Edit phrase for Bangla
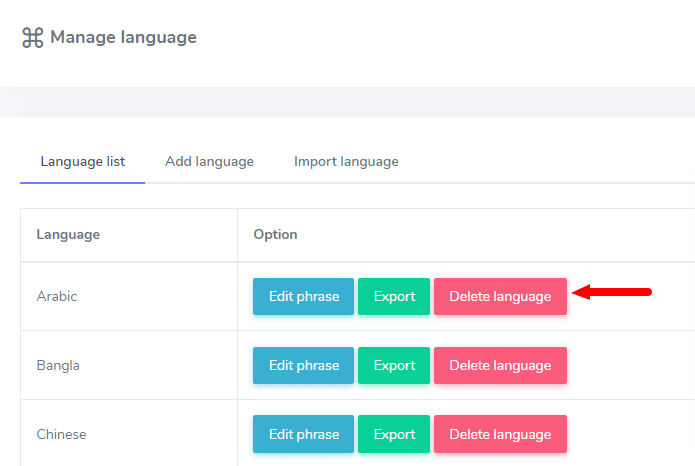The width and height of the screenshot is (695, 466). [303, 365]
